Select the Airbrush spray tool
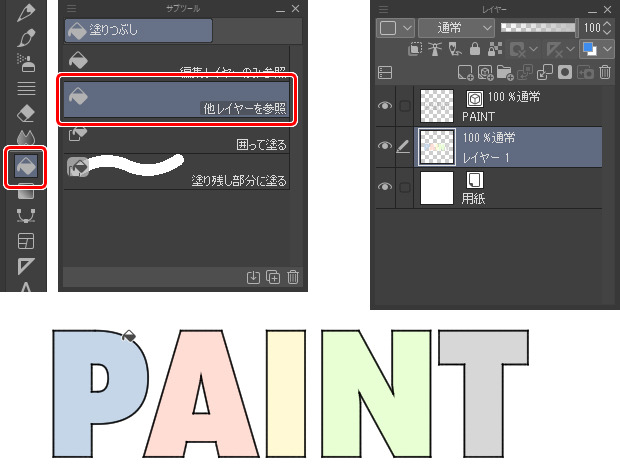Image resolution: width=620 pixels, height=474 pixels. [26, 63]
